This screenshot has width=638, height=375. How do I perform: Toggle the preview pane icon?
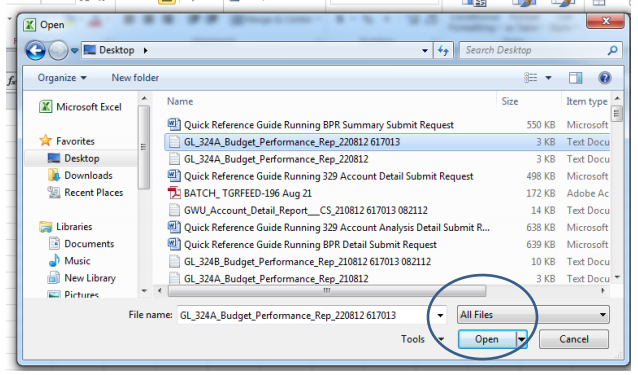(x=575, y=78)
